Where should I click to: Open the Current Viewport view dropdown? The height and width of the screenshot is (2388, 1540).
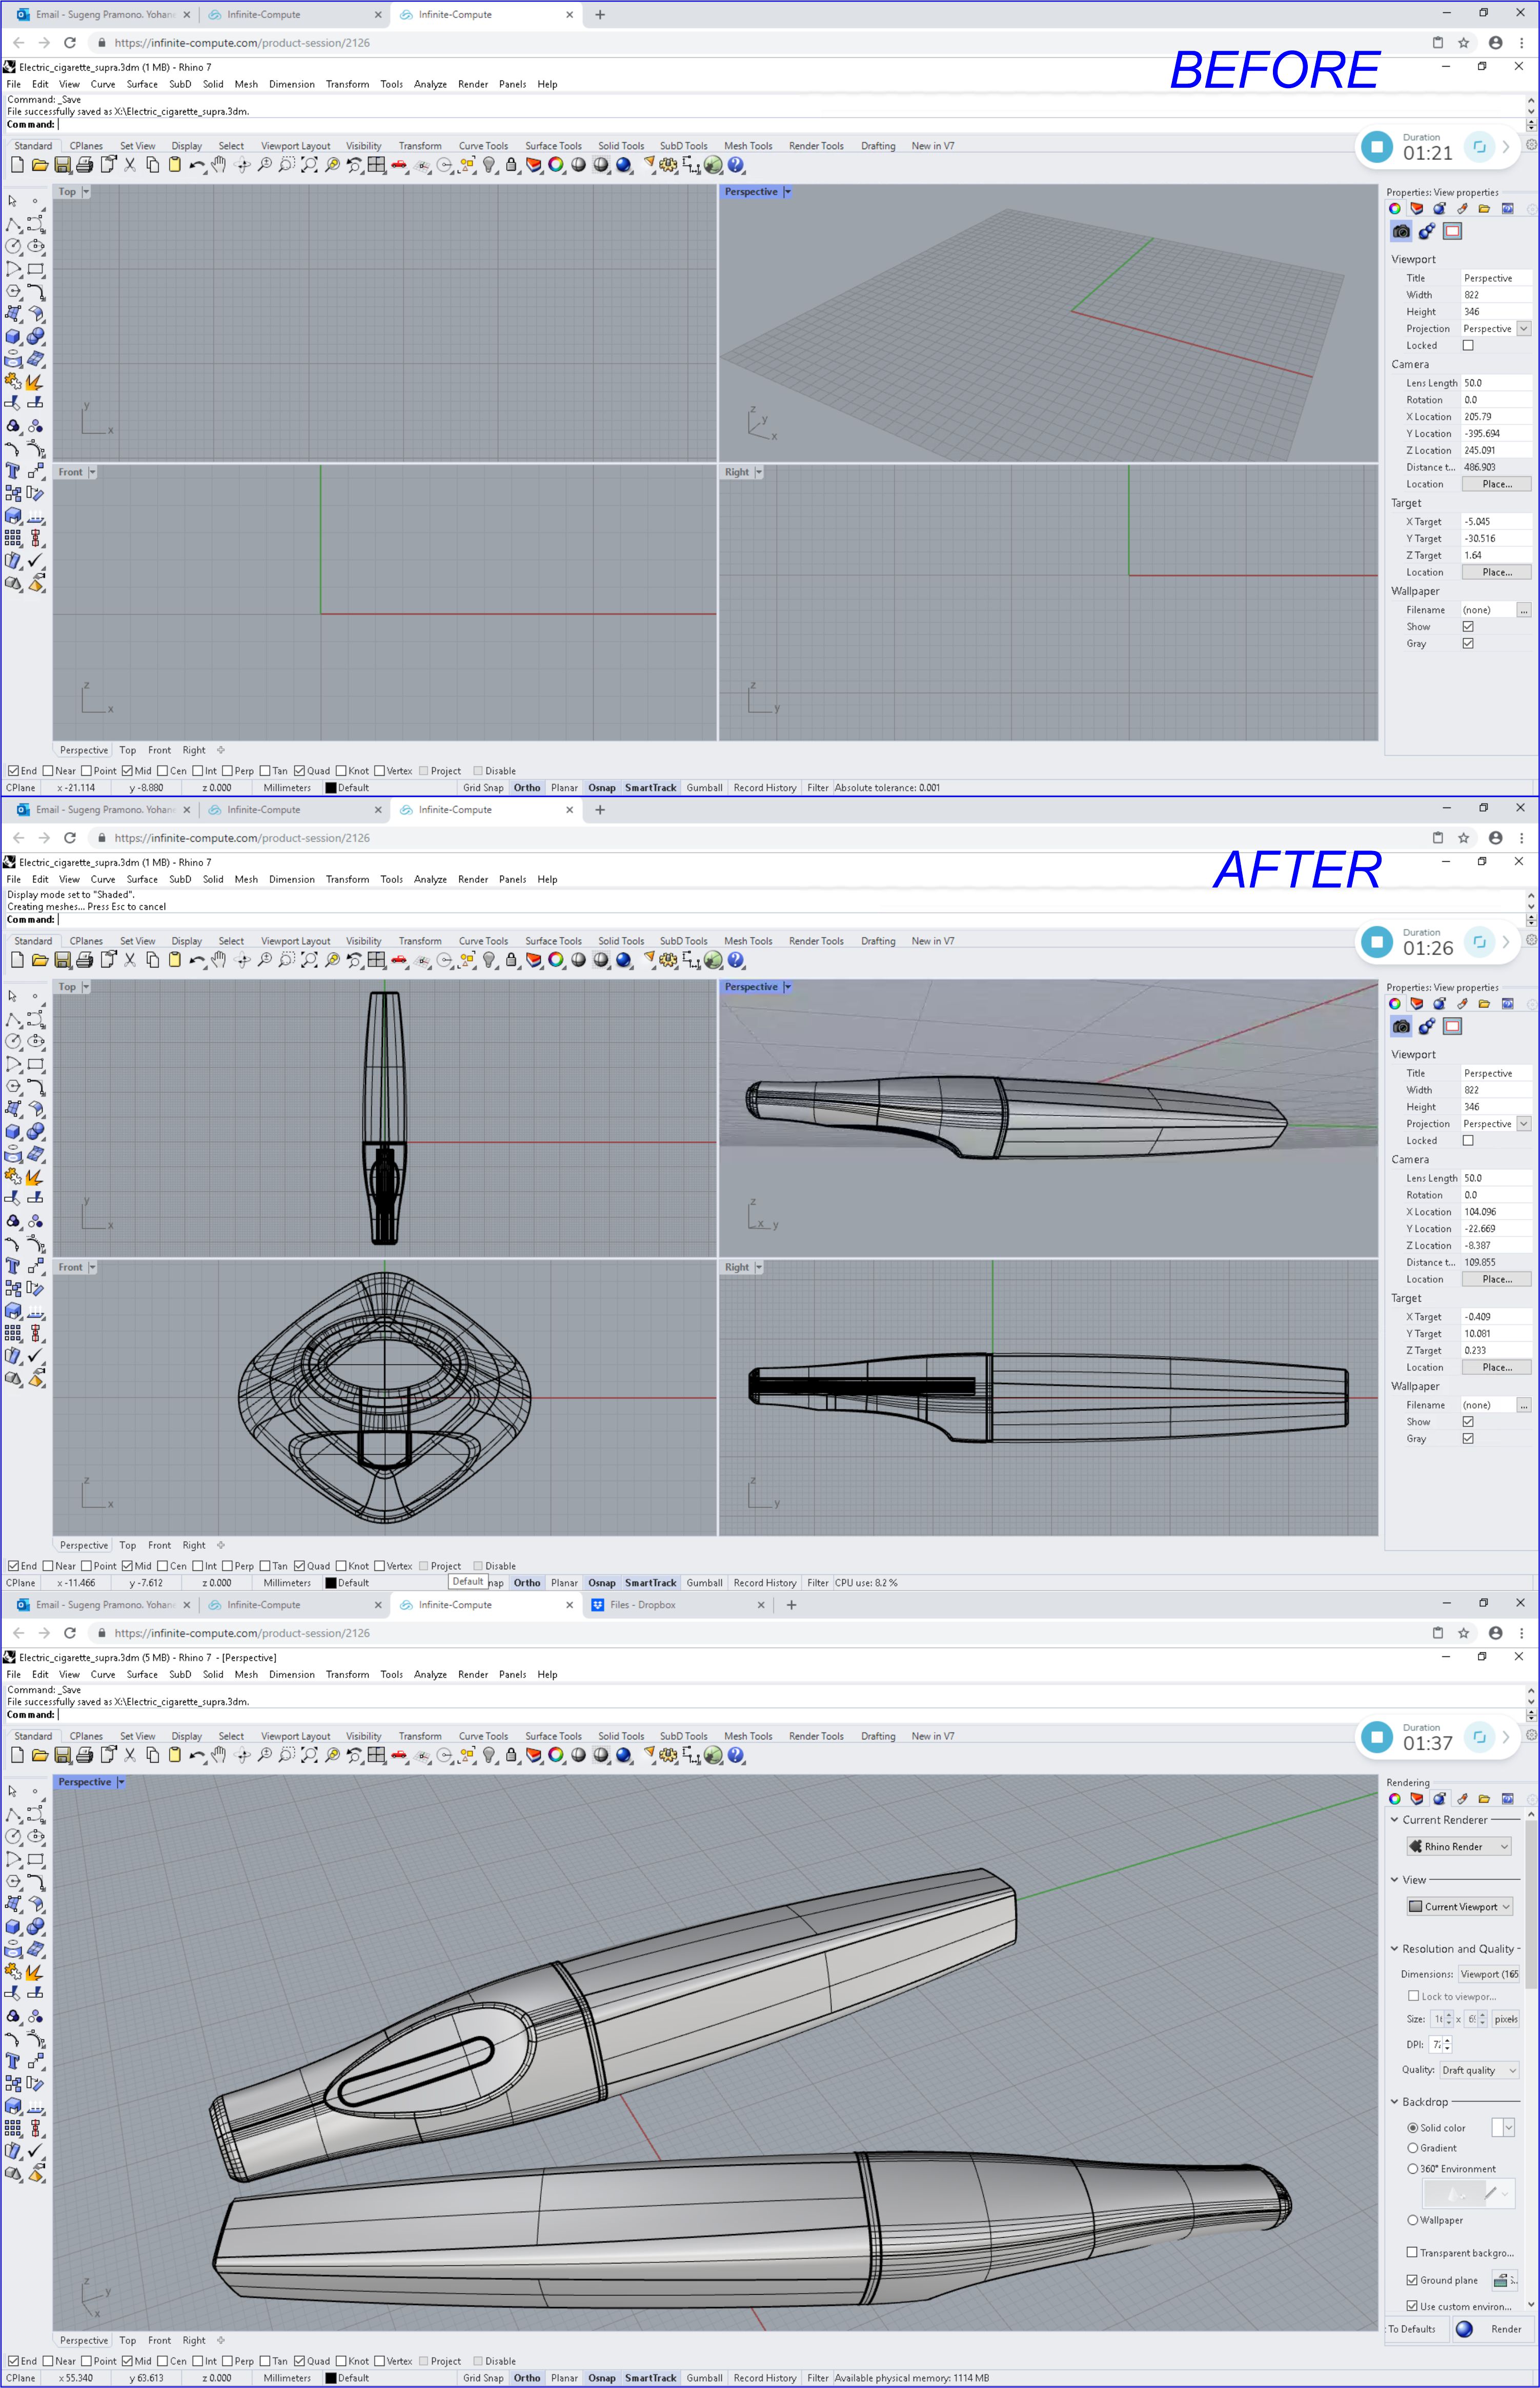tap(1459, 1906)
